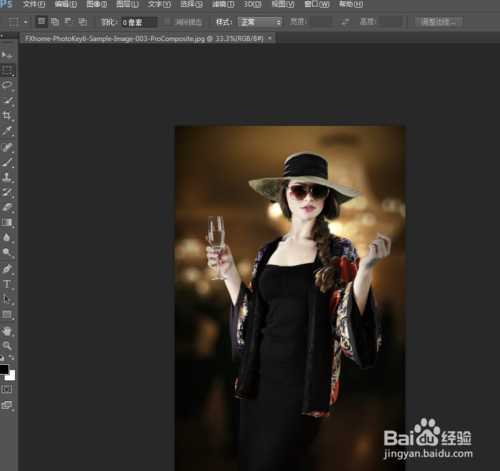Choose New Selection mode in options bar
The height and width of the screenshot is (471, 500).
(42, 22)
